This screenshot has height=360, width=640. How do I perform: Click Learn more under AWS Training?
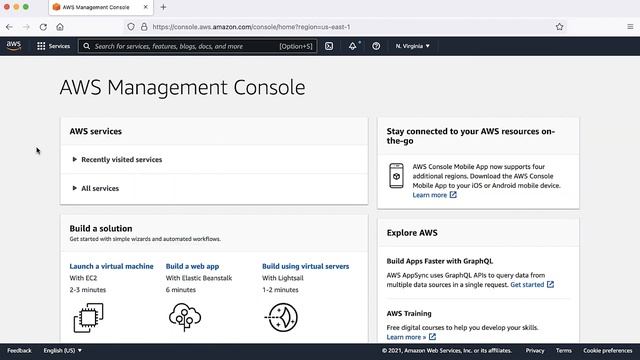406,337
